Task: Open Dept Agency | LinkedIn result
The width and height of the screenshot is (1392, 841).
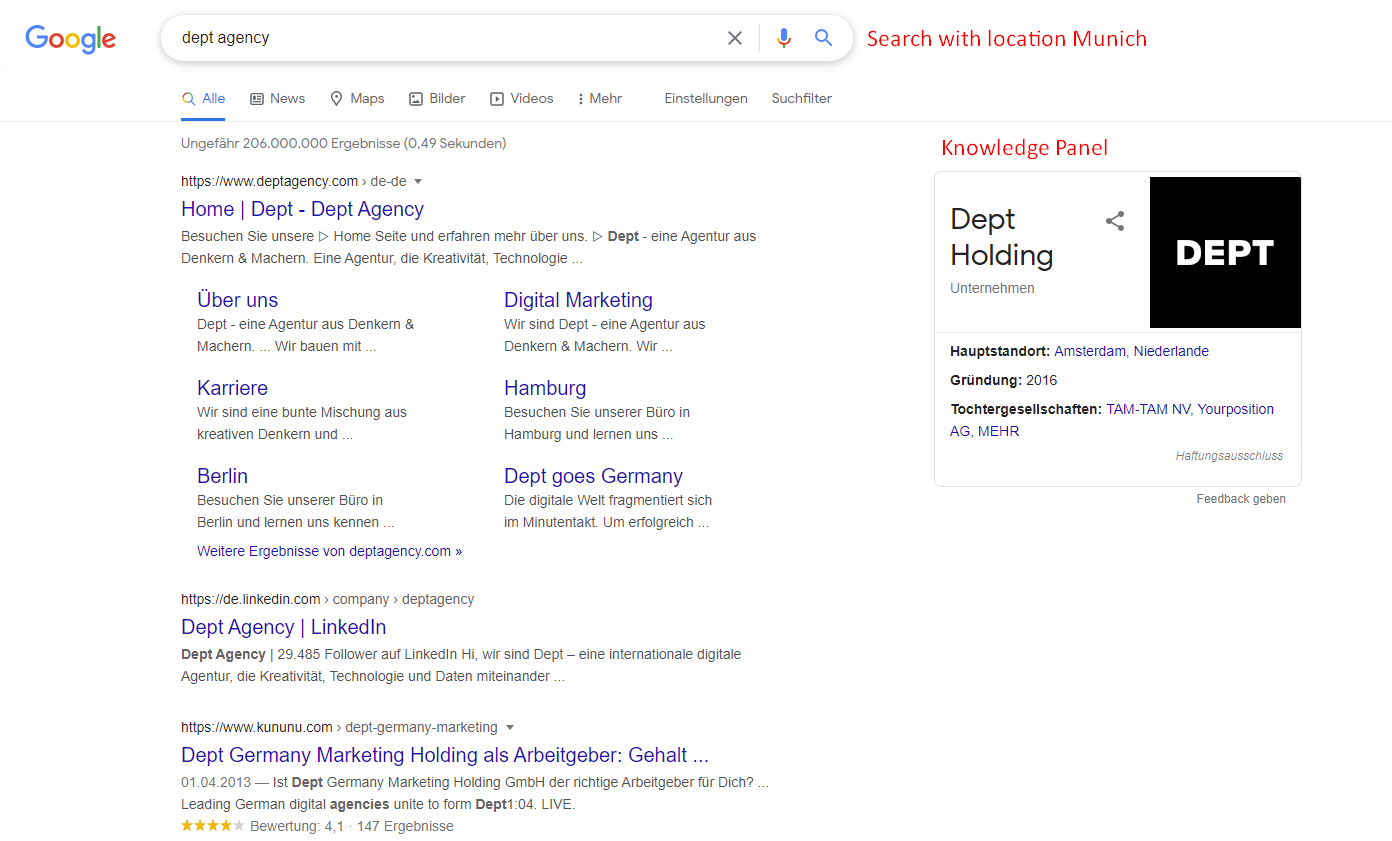Action: tap(283, 627)
